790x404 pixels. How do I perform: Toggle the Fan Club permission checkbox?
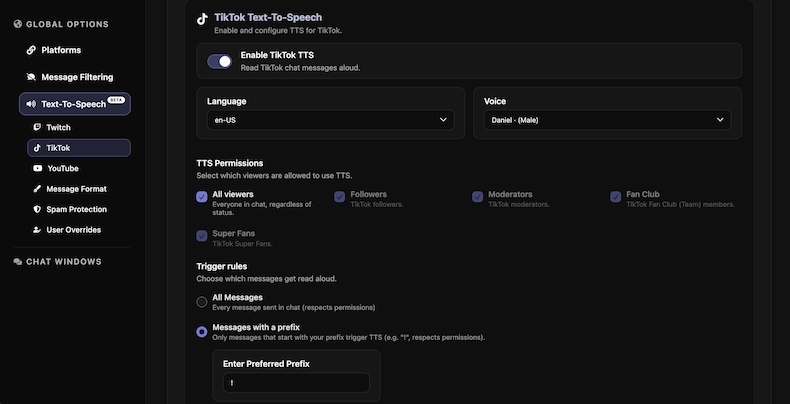pyautogui.click(x=616, y=197)
